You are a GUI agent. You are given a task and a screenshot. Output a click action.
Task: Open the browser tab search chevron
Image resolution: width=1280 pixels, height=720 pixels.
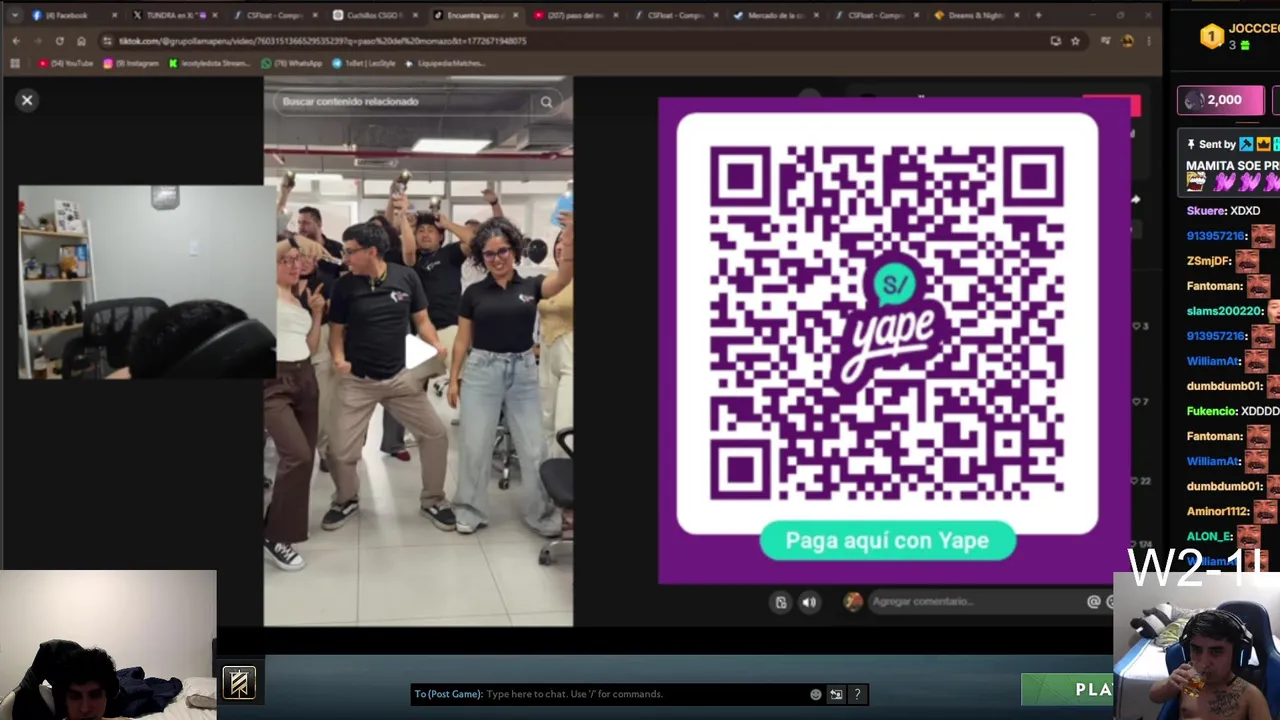(x=14, y=15)
